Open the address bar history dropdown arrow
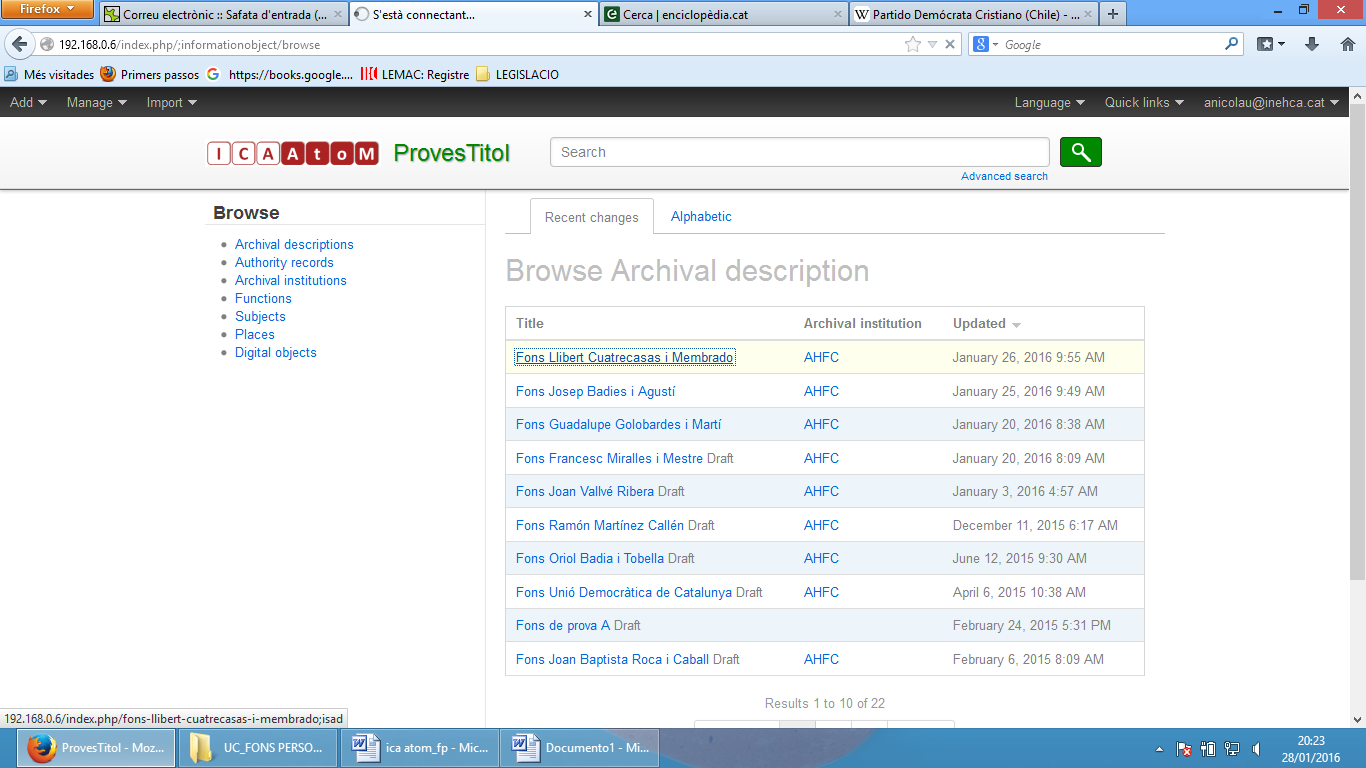The image size is (1366, 768). (x=932, y=44)
